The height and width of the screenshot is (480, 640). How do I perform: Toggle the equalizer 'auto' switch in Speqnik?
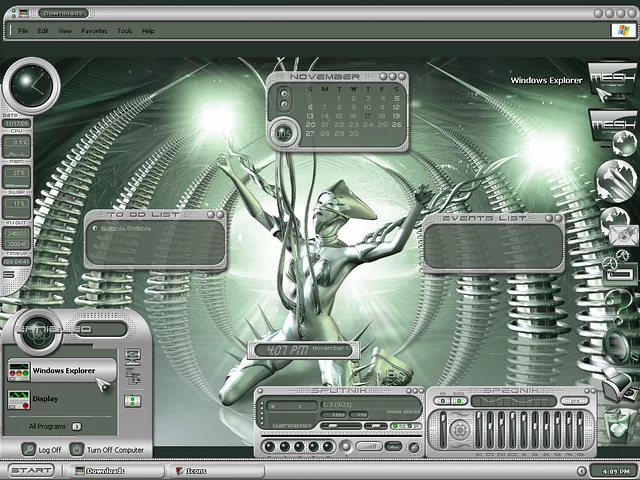click(x=460, y=401)
